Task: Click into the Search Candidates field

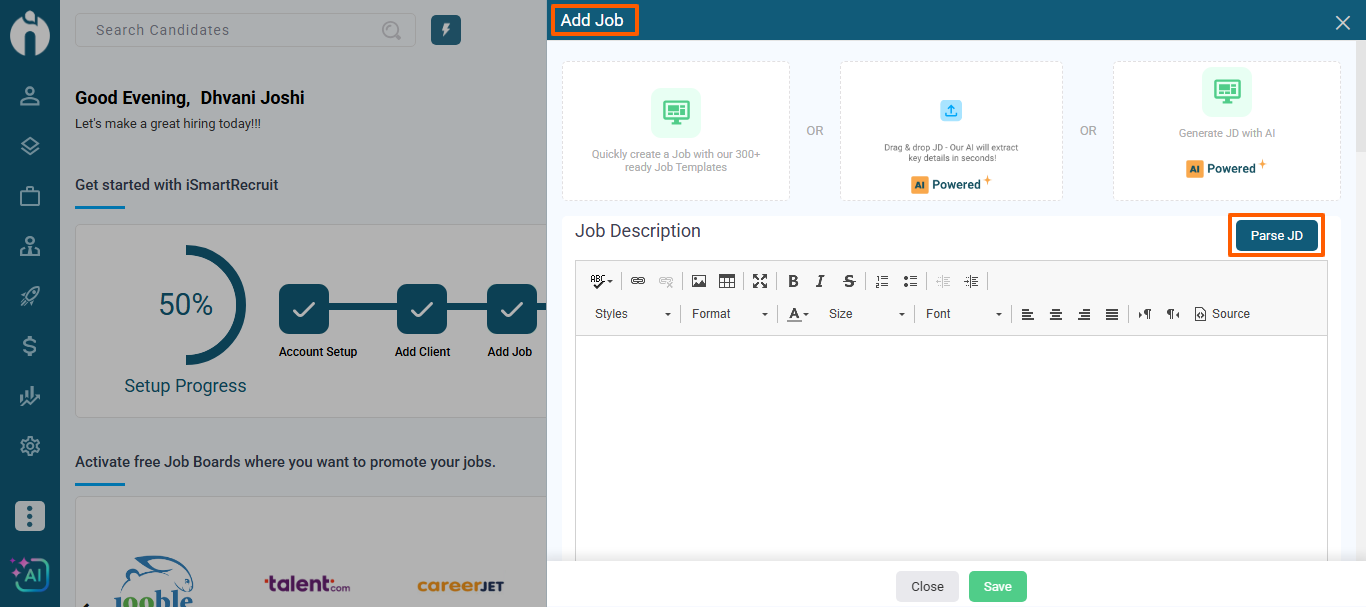Action: pos(235,30)
